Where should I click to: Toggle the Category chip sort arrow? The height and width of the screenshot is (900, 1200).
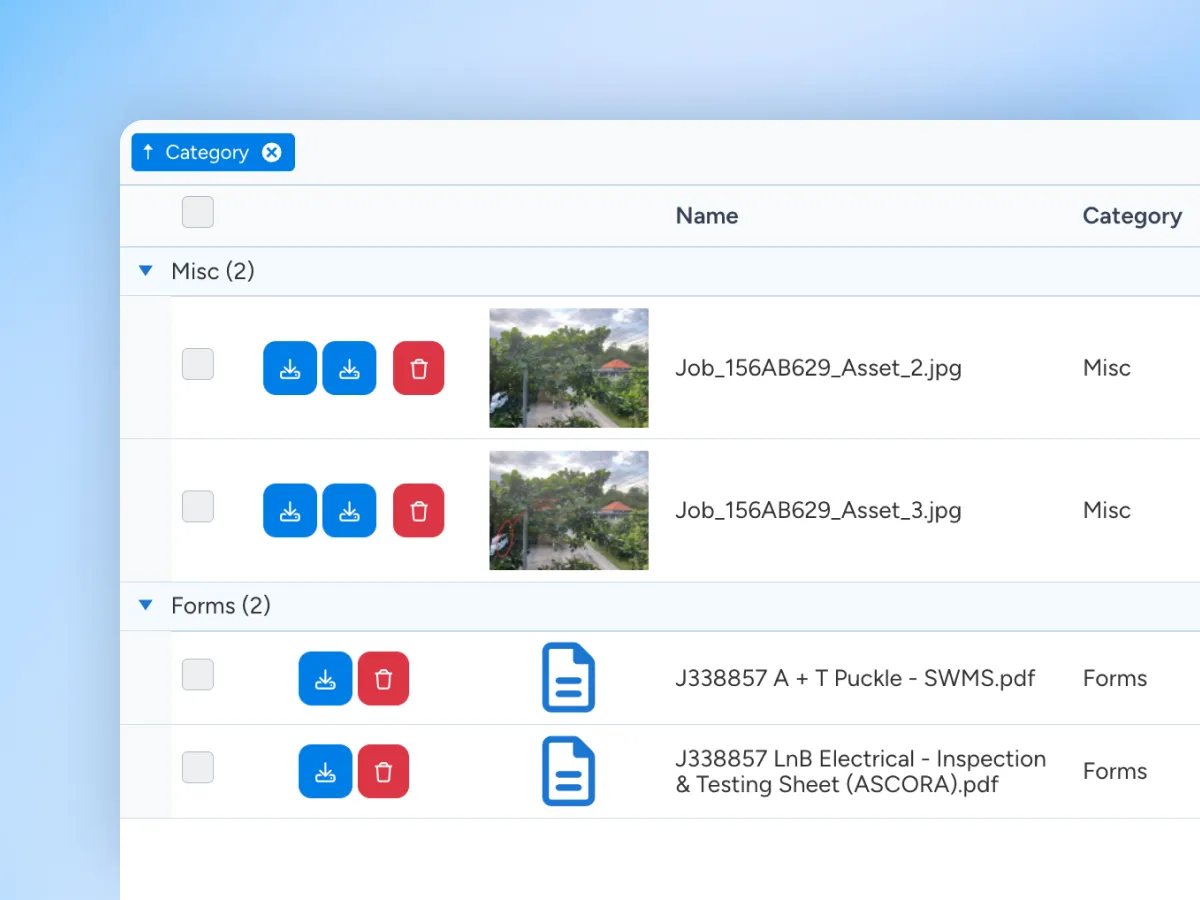click(x=148, y=152)
